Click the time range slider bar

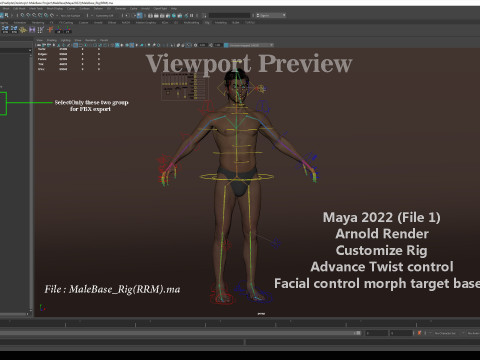coord(180,333)
